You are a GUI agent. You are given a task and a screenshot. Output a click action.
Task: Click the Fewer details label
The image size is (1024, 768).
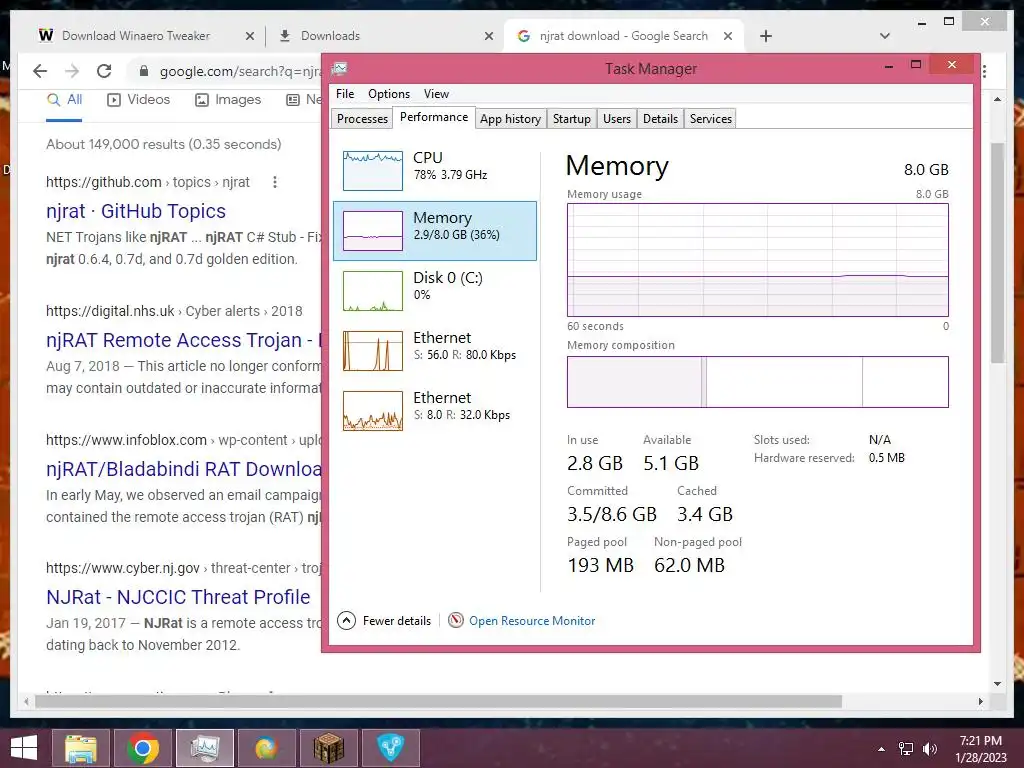(397, 621)
